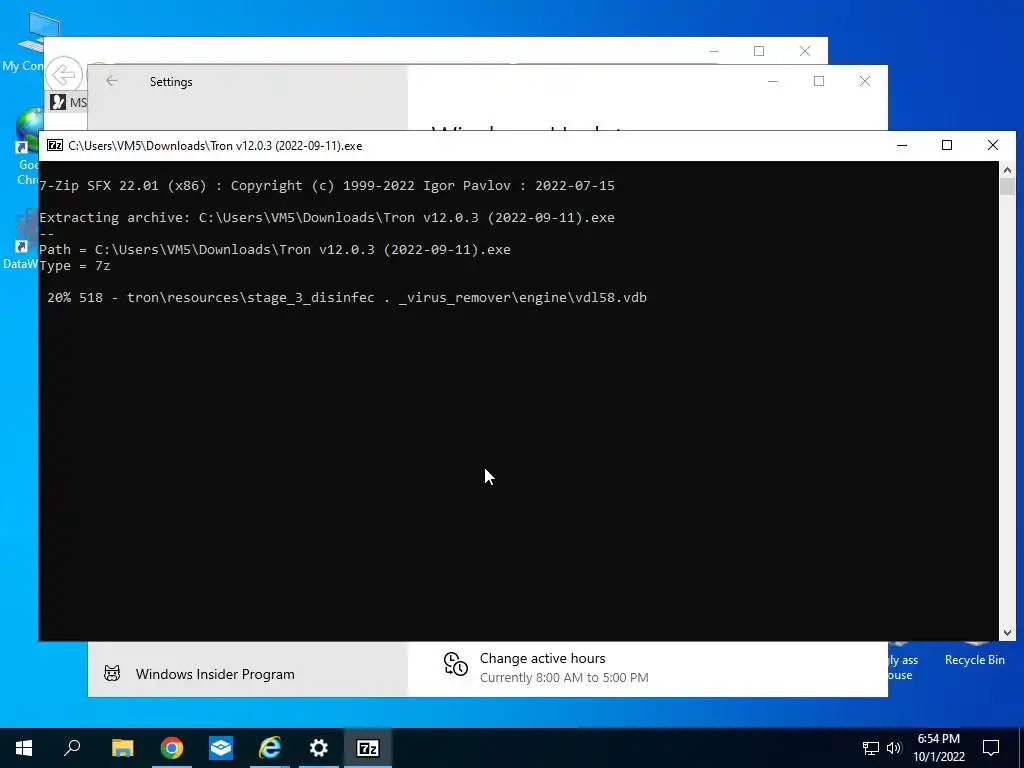The height and width of the screenshot is (768, 1024).
Task: Open the blue box app in taskbar
Action: (221, 748)
